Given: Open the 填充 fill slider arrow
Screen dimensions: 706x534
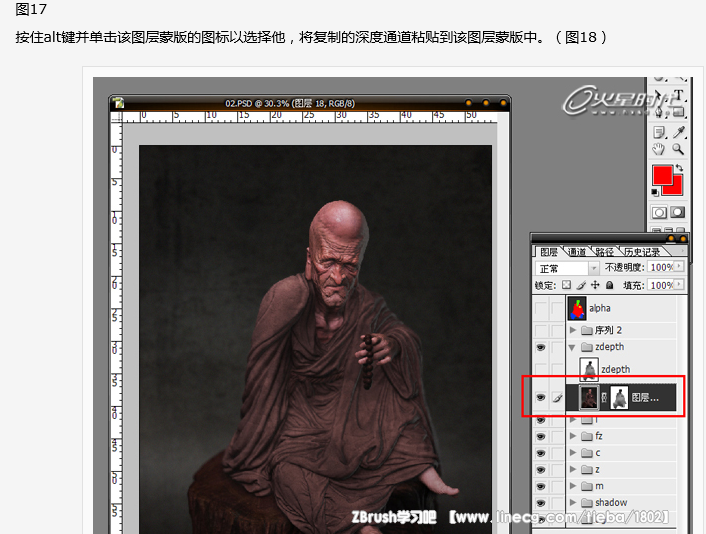Looking at the screenshot, I should [x=679, y=285].
